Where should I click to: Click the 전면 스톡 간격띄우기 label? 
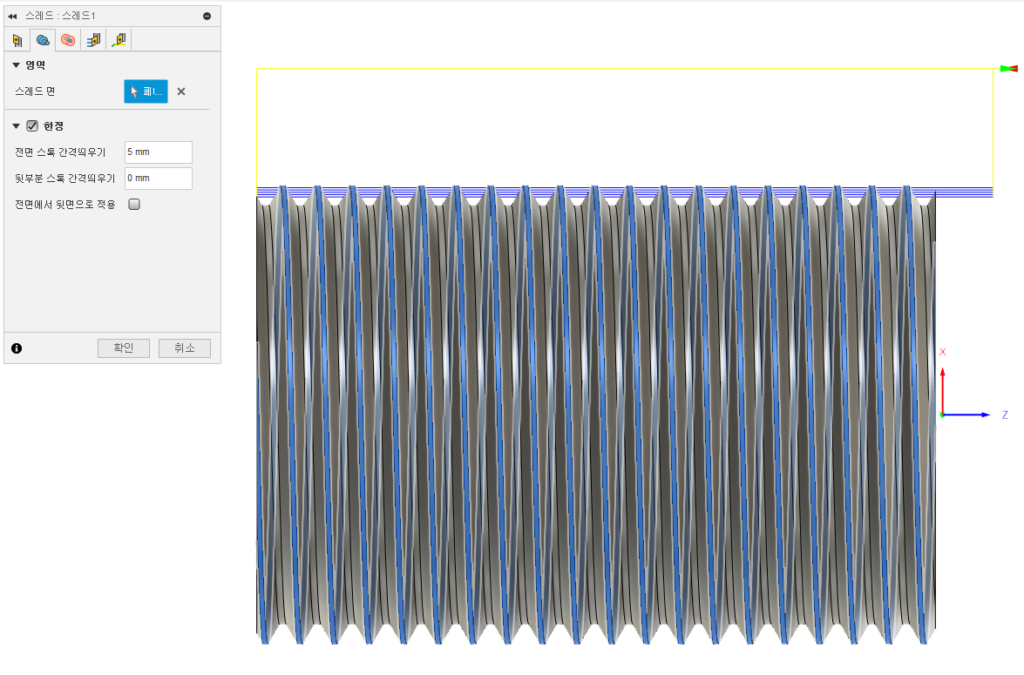pos(60,152)
